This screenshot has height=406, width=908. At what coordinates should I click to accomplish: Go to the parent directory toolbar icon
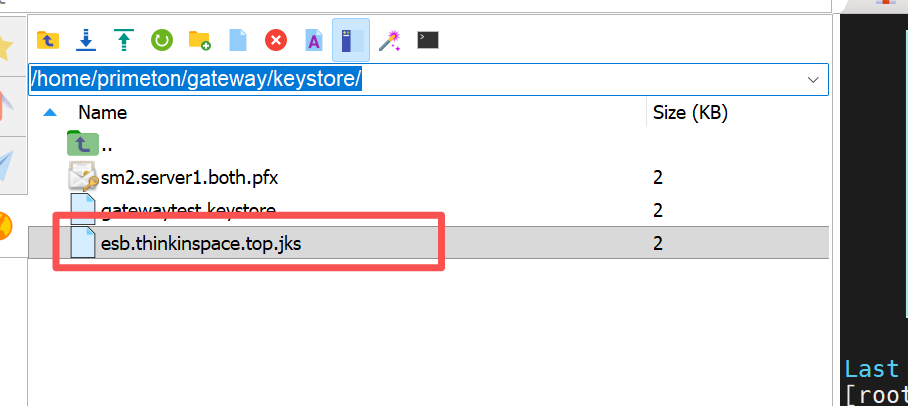tap(48, 40)
